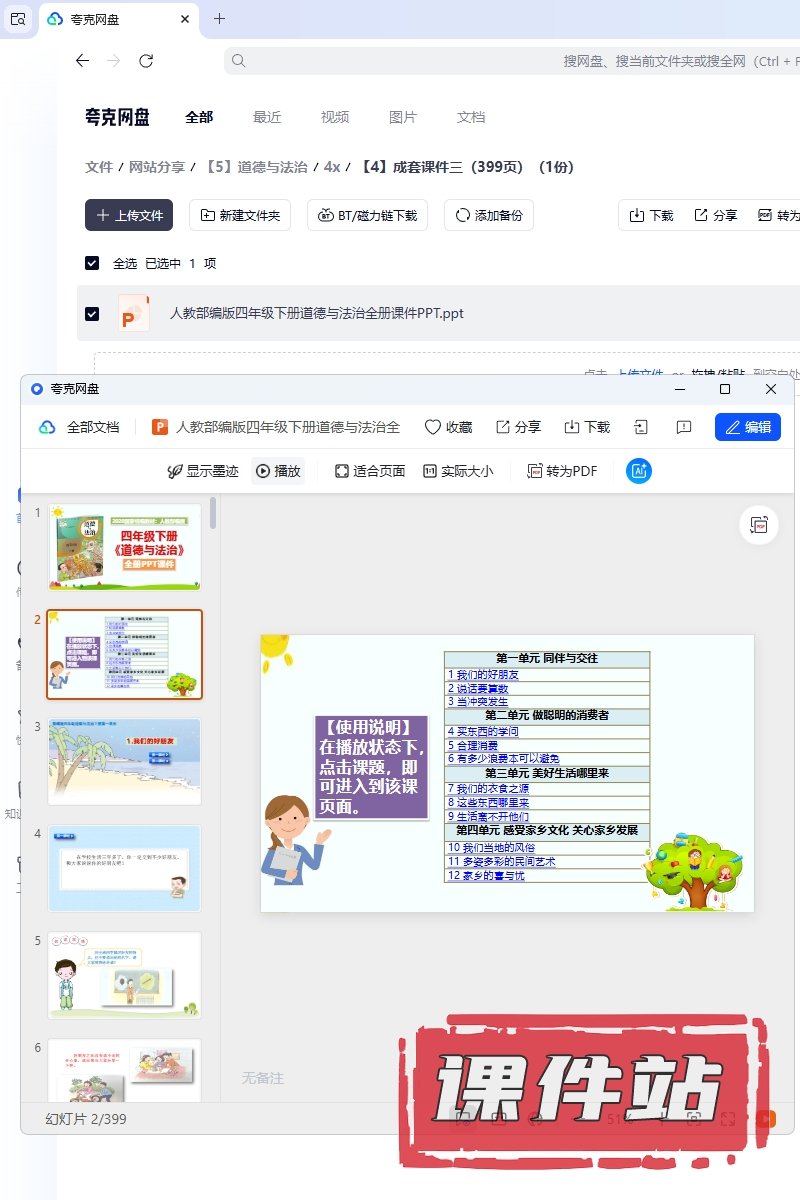Open the 文档 category tab
Screen dimensions: 800x1200
tap(471, 117)
